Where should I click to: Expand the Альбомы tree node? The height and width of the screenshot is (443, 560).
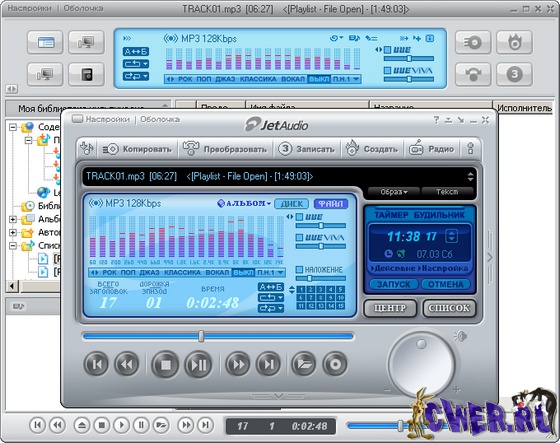[13, 219]
